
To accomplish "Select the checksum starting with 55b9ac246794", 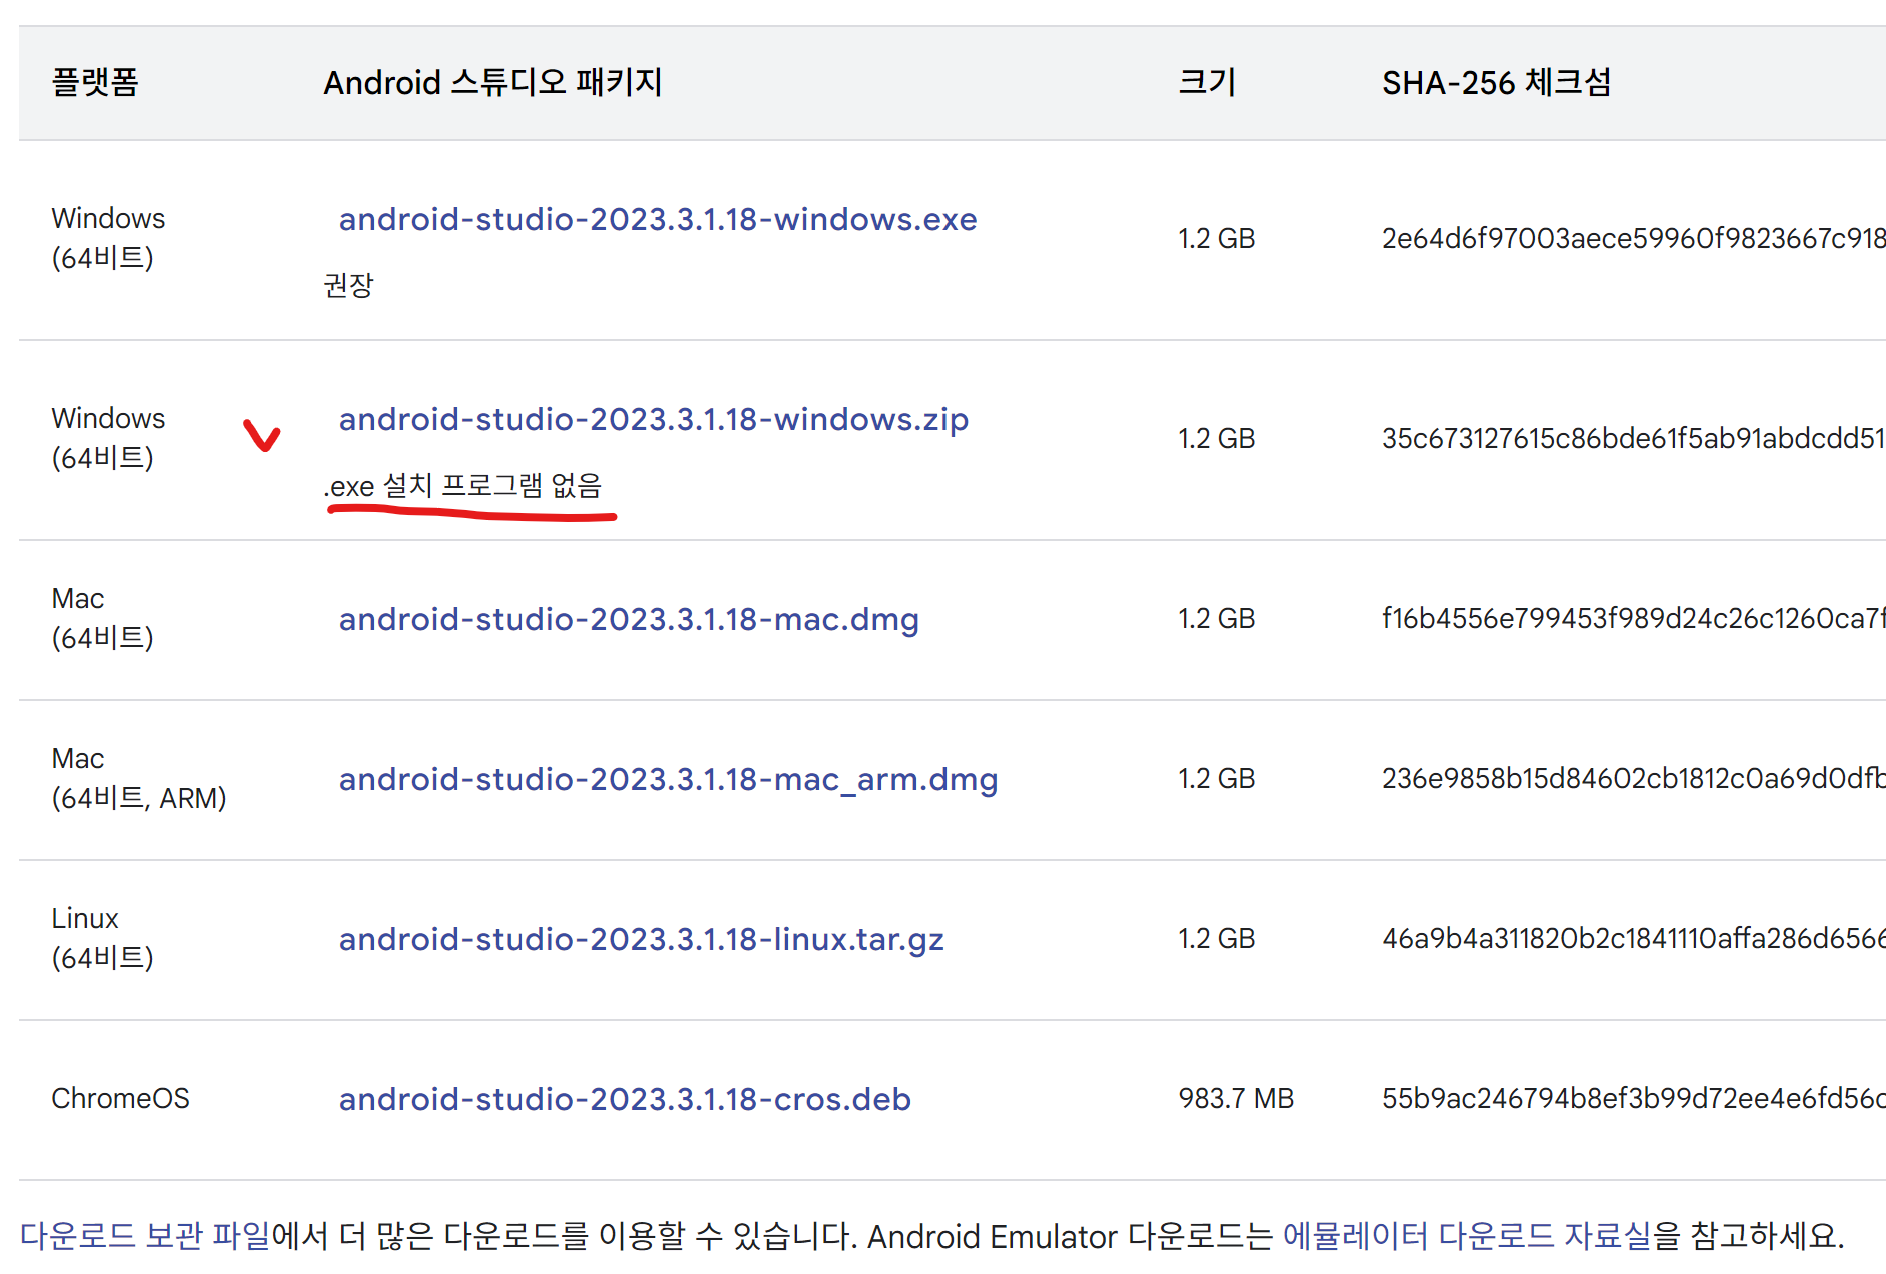I will (1633, 1098).
